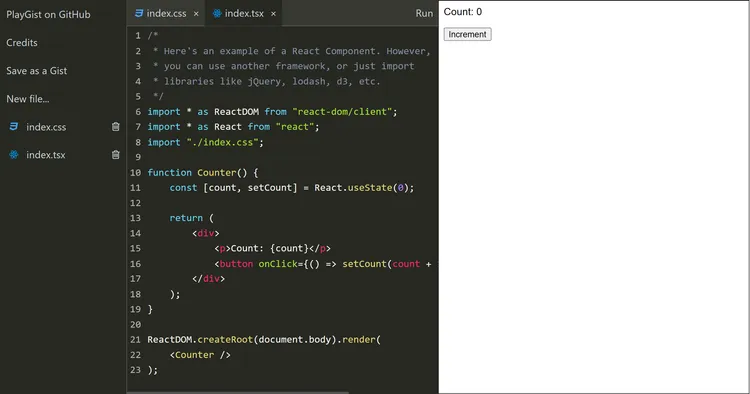Delete index.css using its trash icon

(x=115, y=127)
